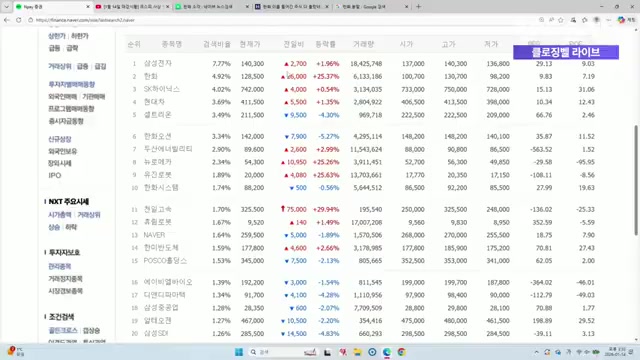Open the Task View icon on the taskbar
The height and width of the screenshot is (360, 640).
pos(327,352)
